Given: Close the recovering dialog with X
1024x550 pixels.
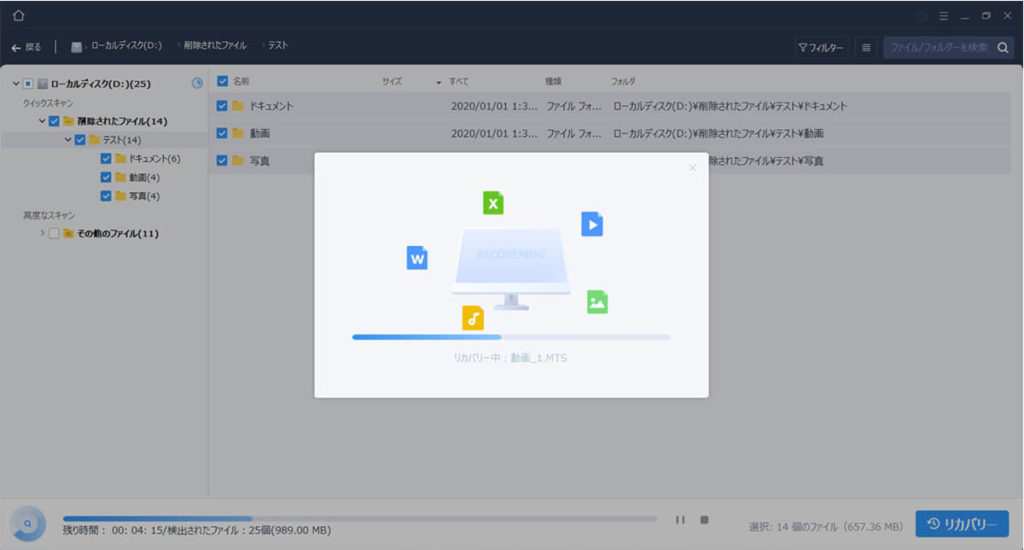Looking at the screenshot, I should 692,168.
